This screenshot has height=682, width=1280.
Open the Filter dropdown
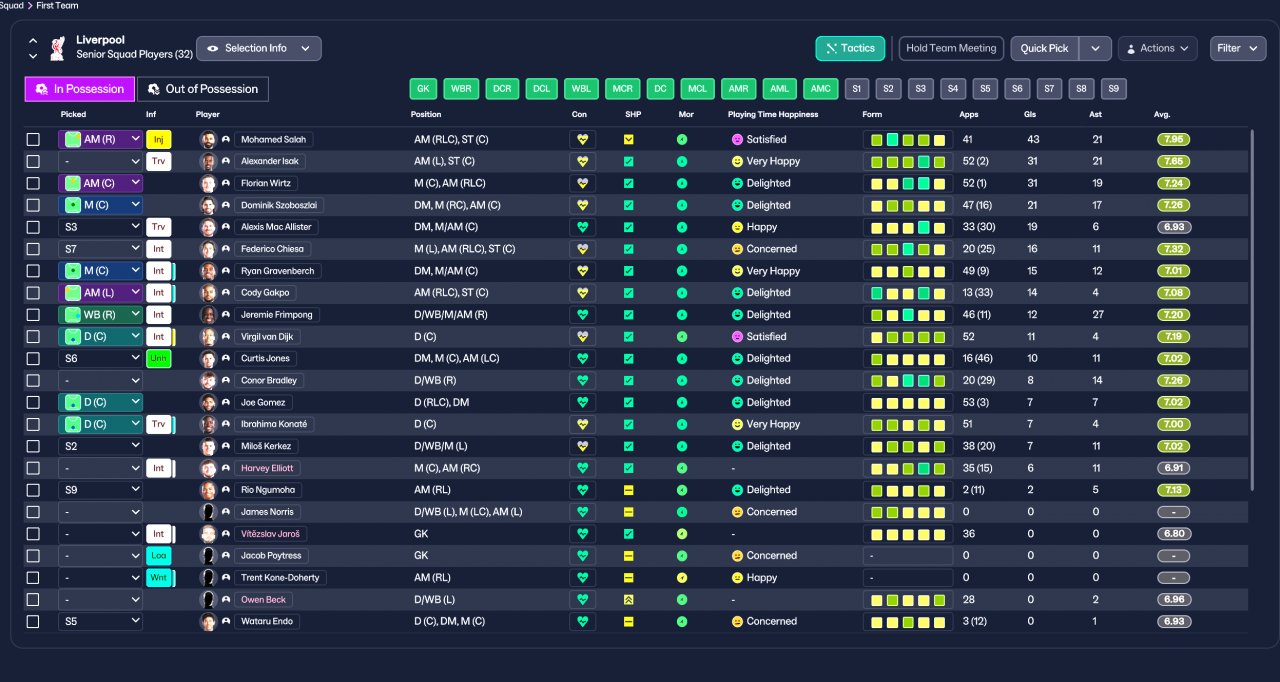click(1238, 48)
